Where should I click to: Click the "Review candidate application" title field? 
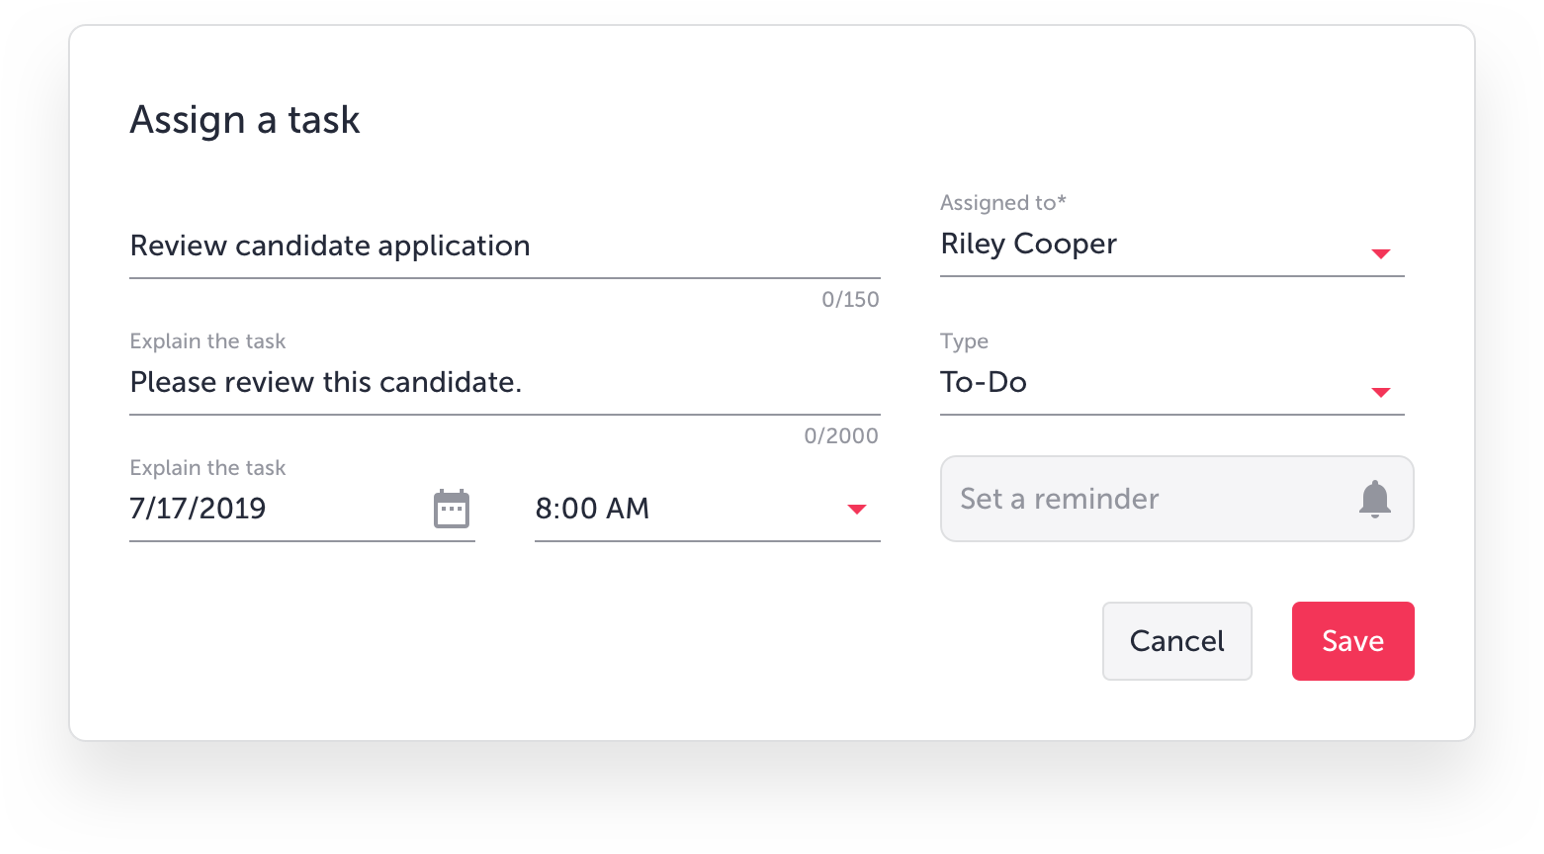pyautogui.click(x=330, y=246)
